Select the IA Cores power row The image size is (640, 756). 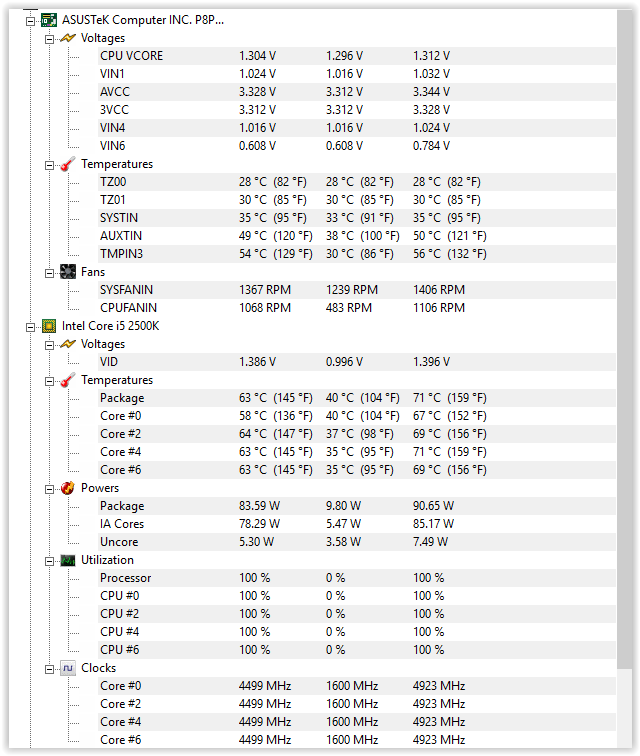pyautogui.click(x=122, y=524)
